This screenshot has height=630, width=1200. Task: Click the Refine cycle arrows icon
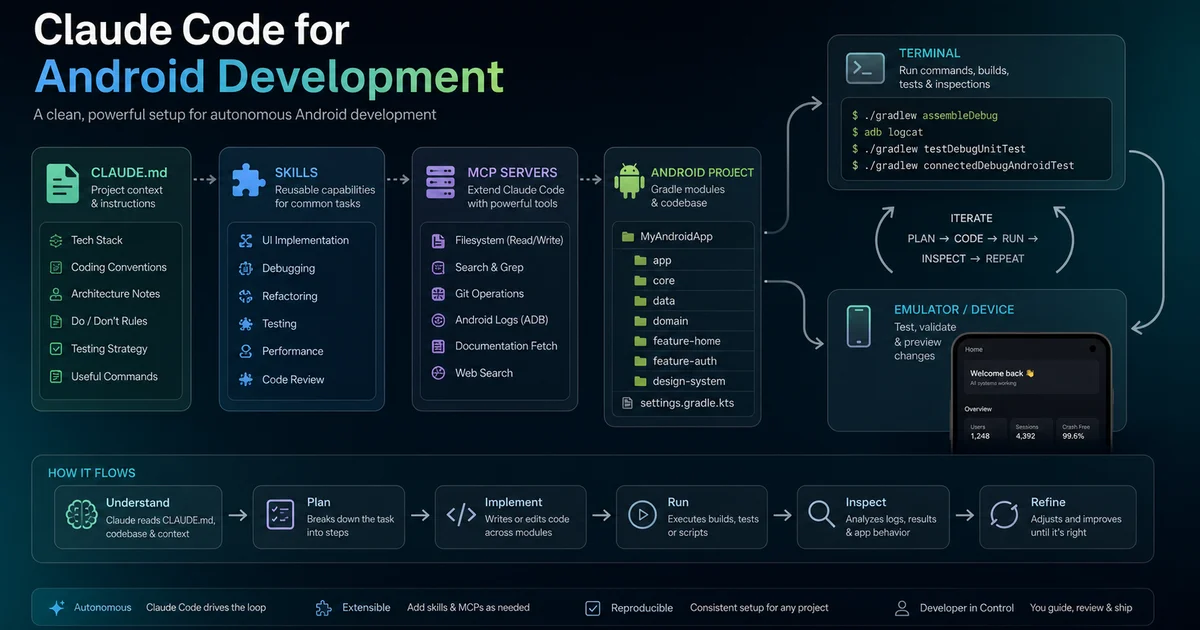[1004, 515]
